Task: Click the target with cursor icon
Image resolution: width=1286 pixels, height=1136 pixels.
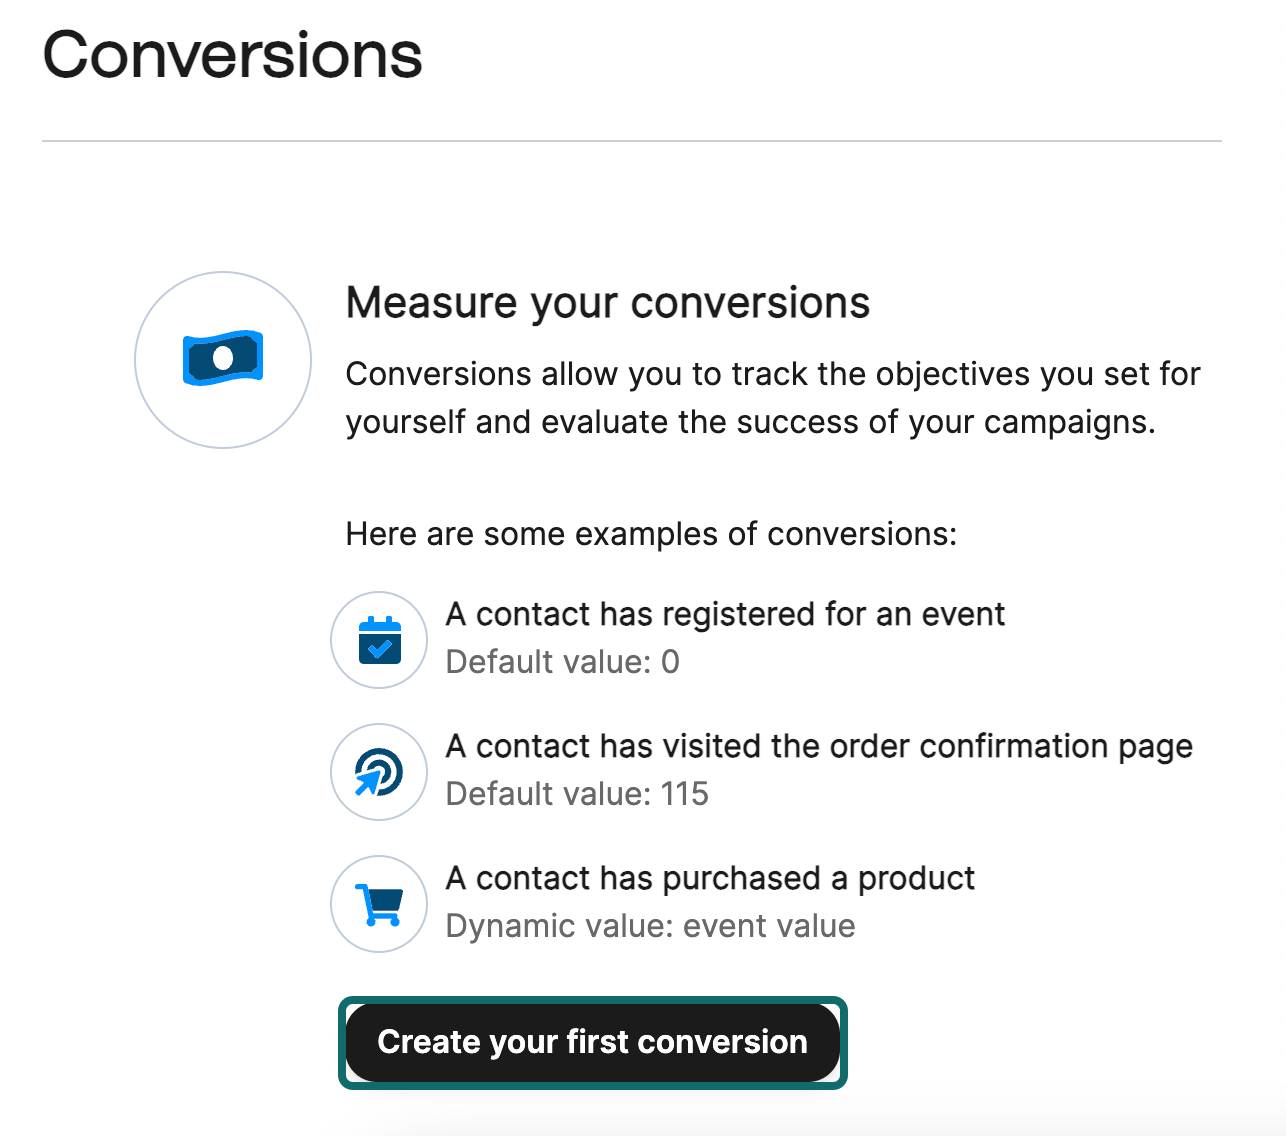Action: (379, 772)
